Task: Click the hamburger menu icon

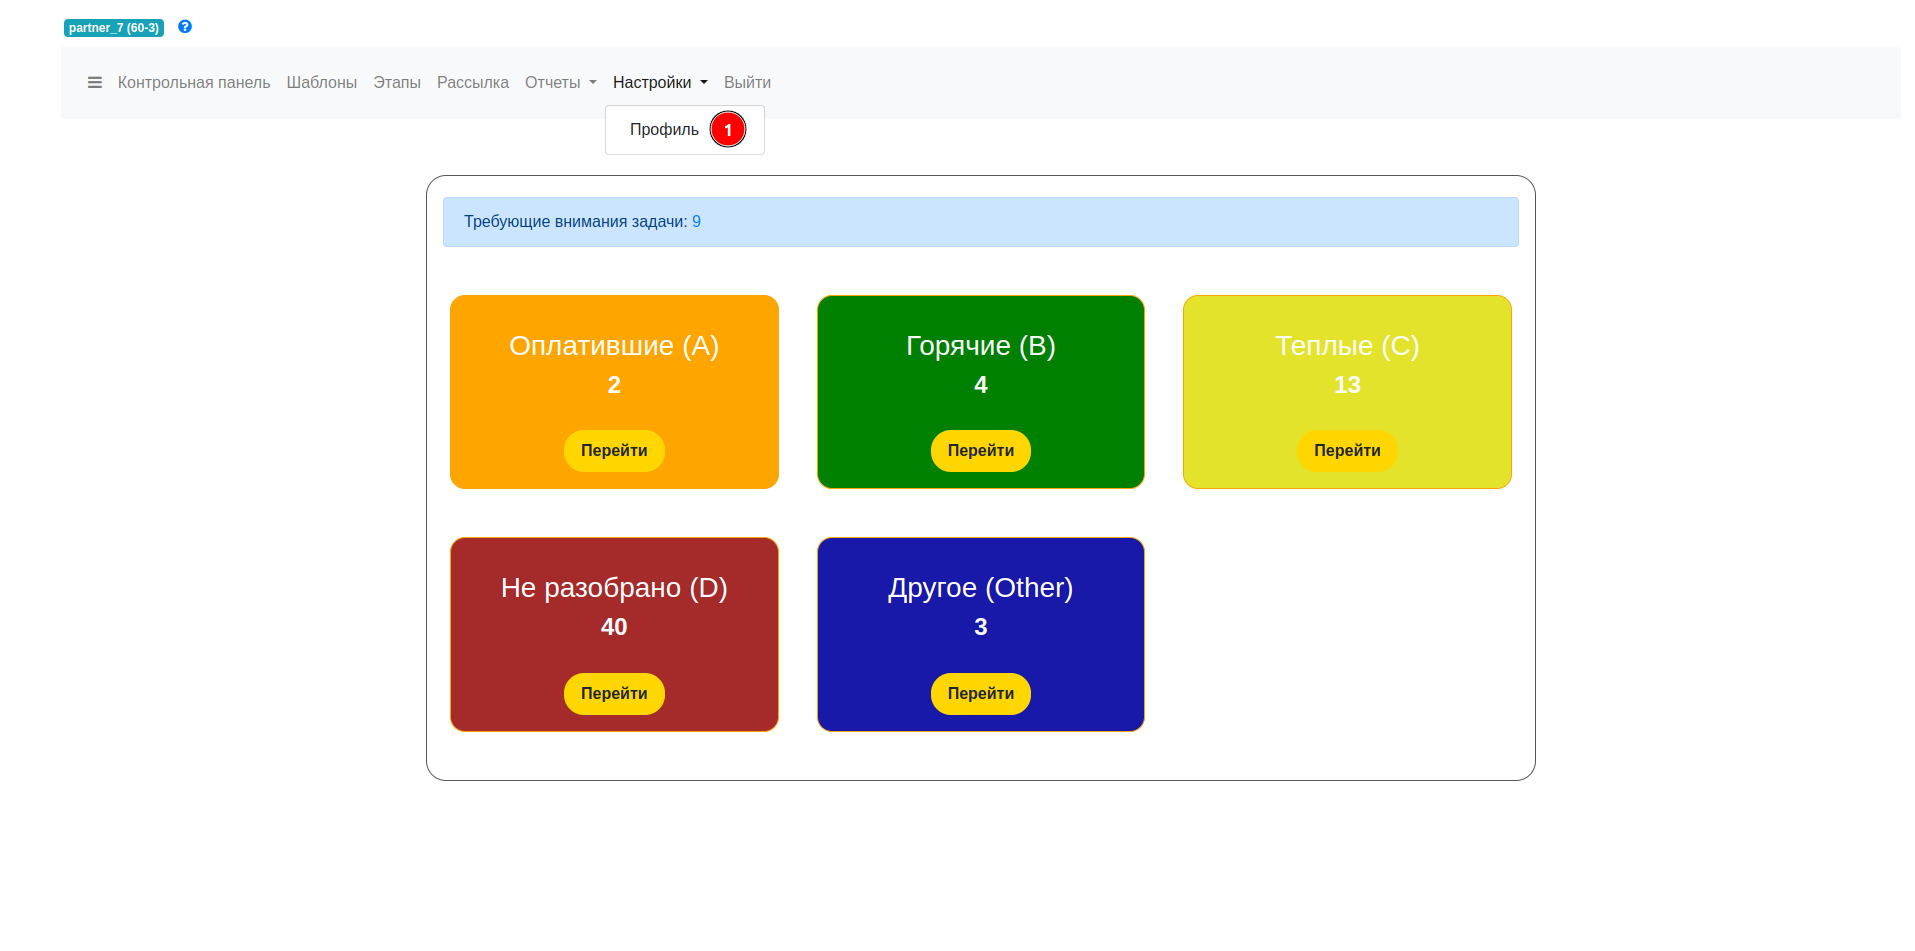Action: [95, 83]
